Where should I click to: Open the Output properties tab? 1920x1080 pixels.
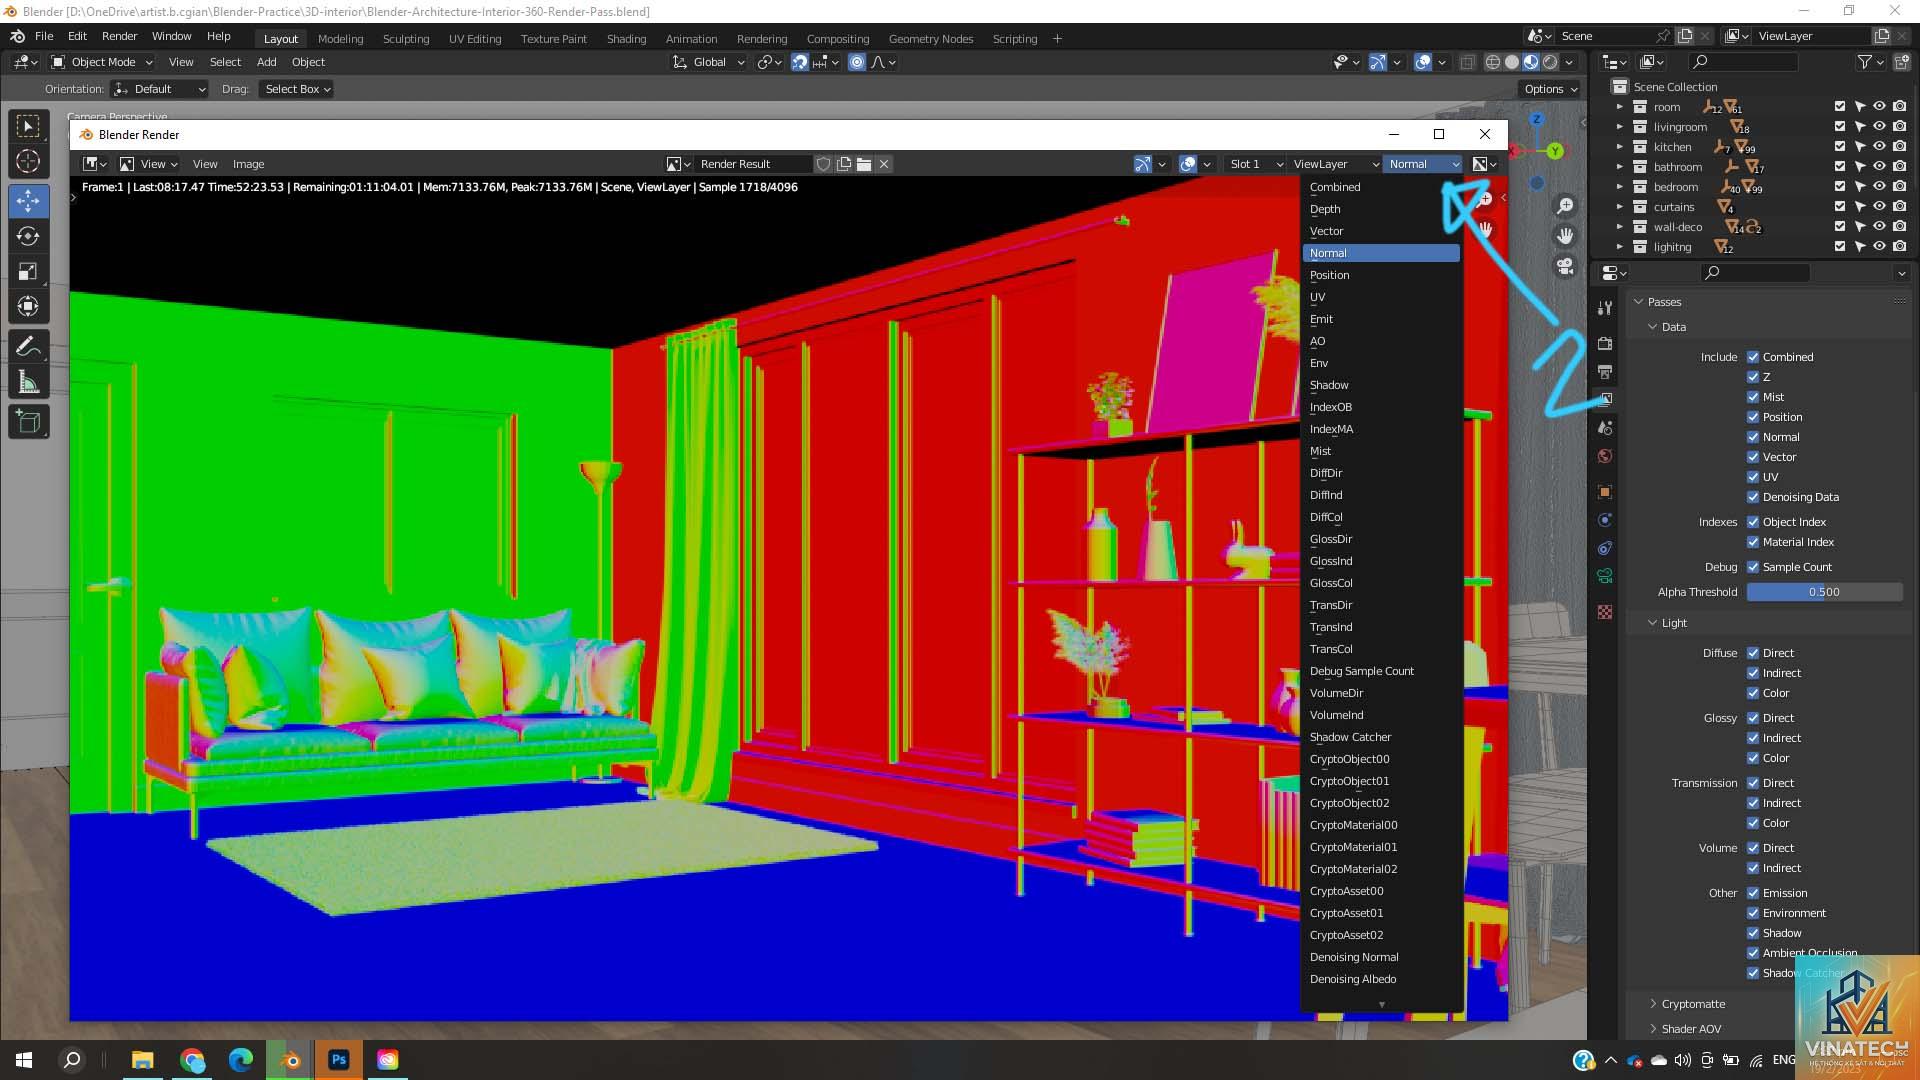(1605, 372)
